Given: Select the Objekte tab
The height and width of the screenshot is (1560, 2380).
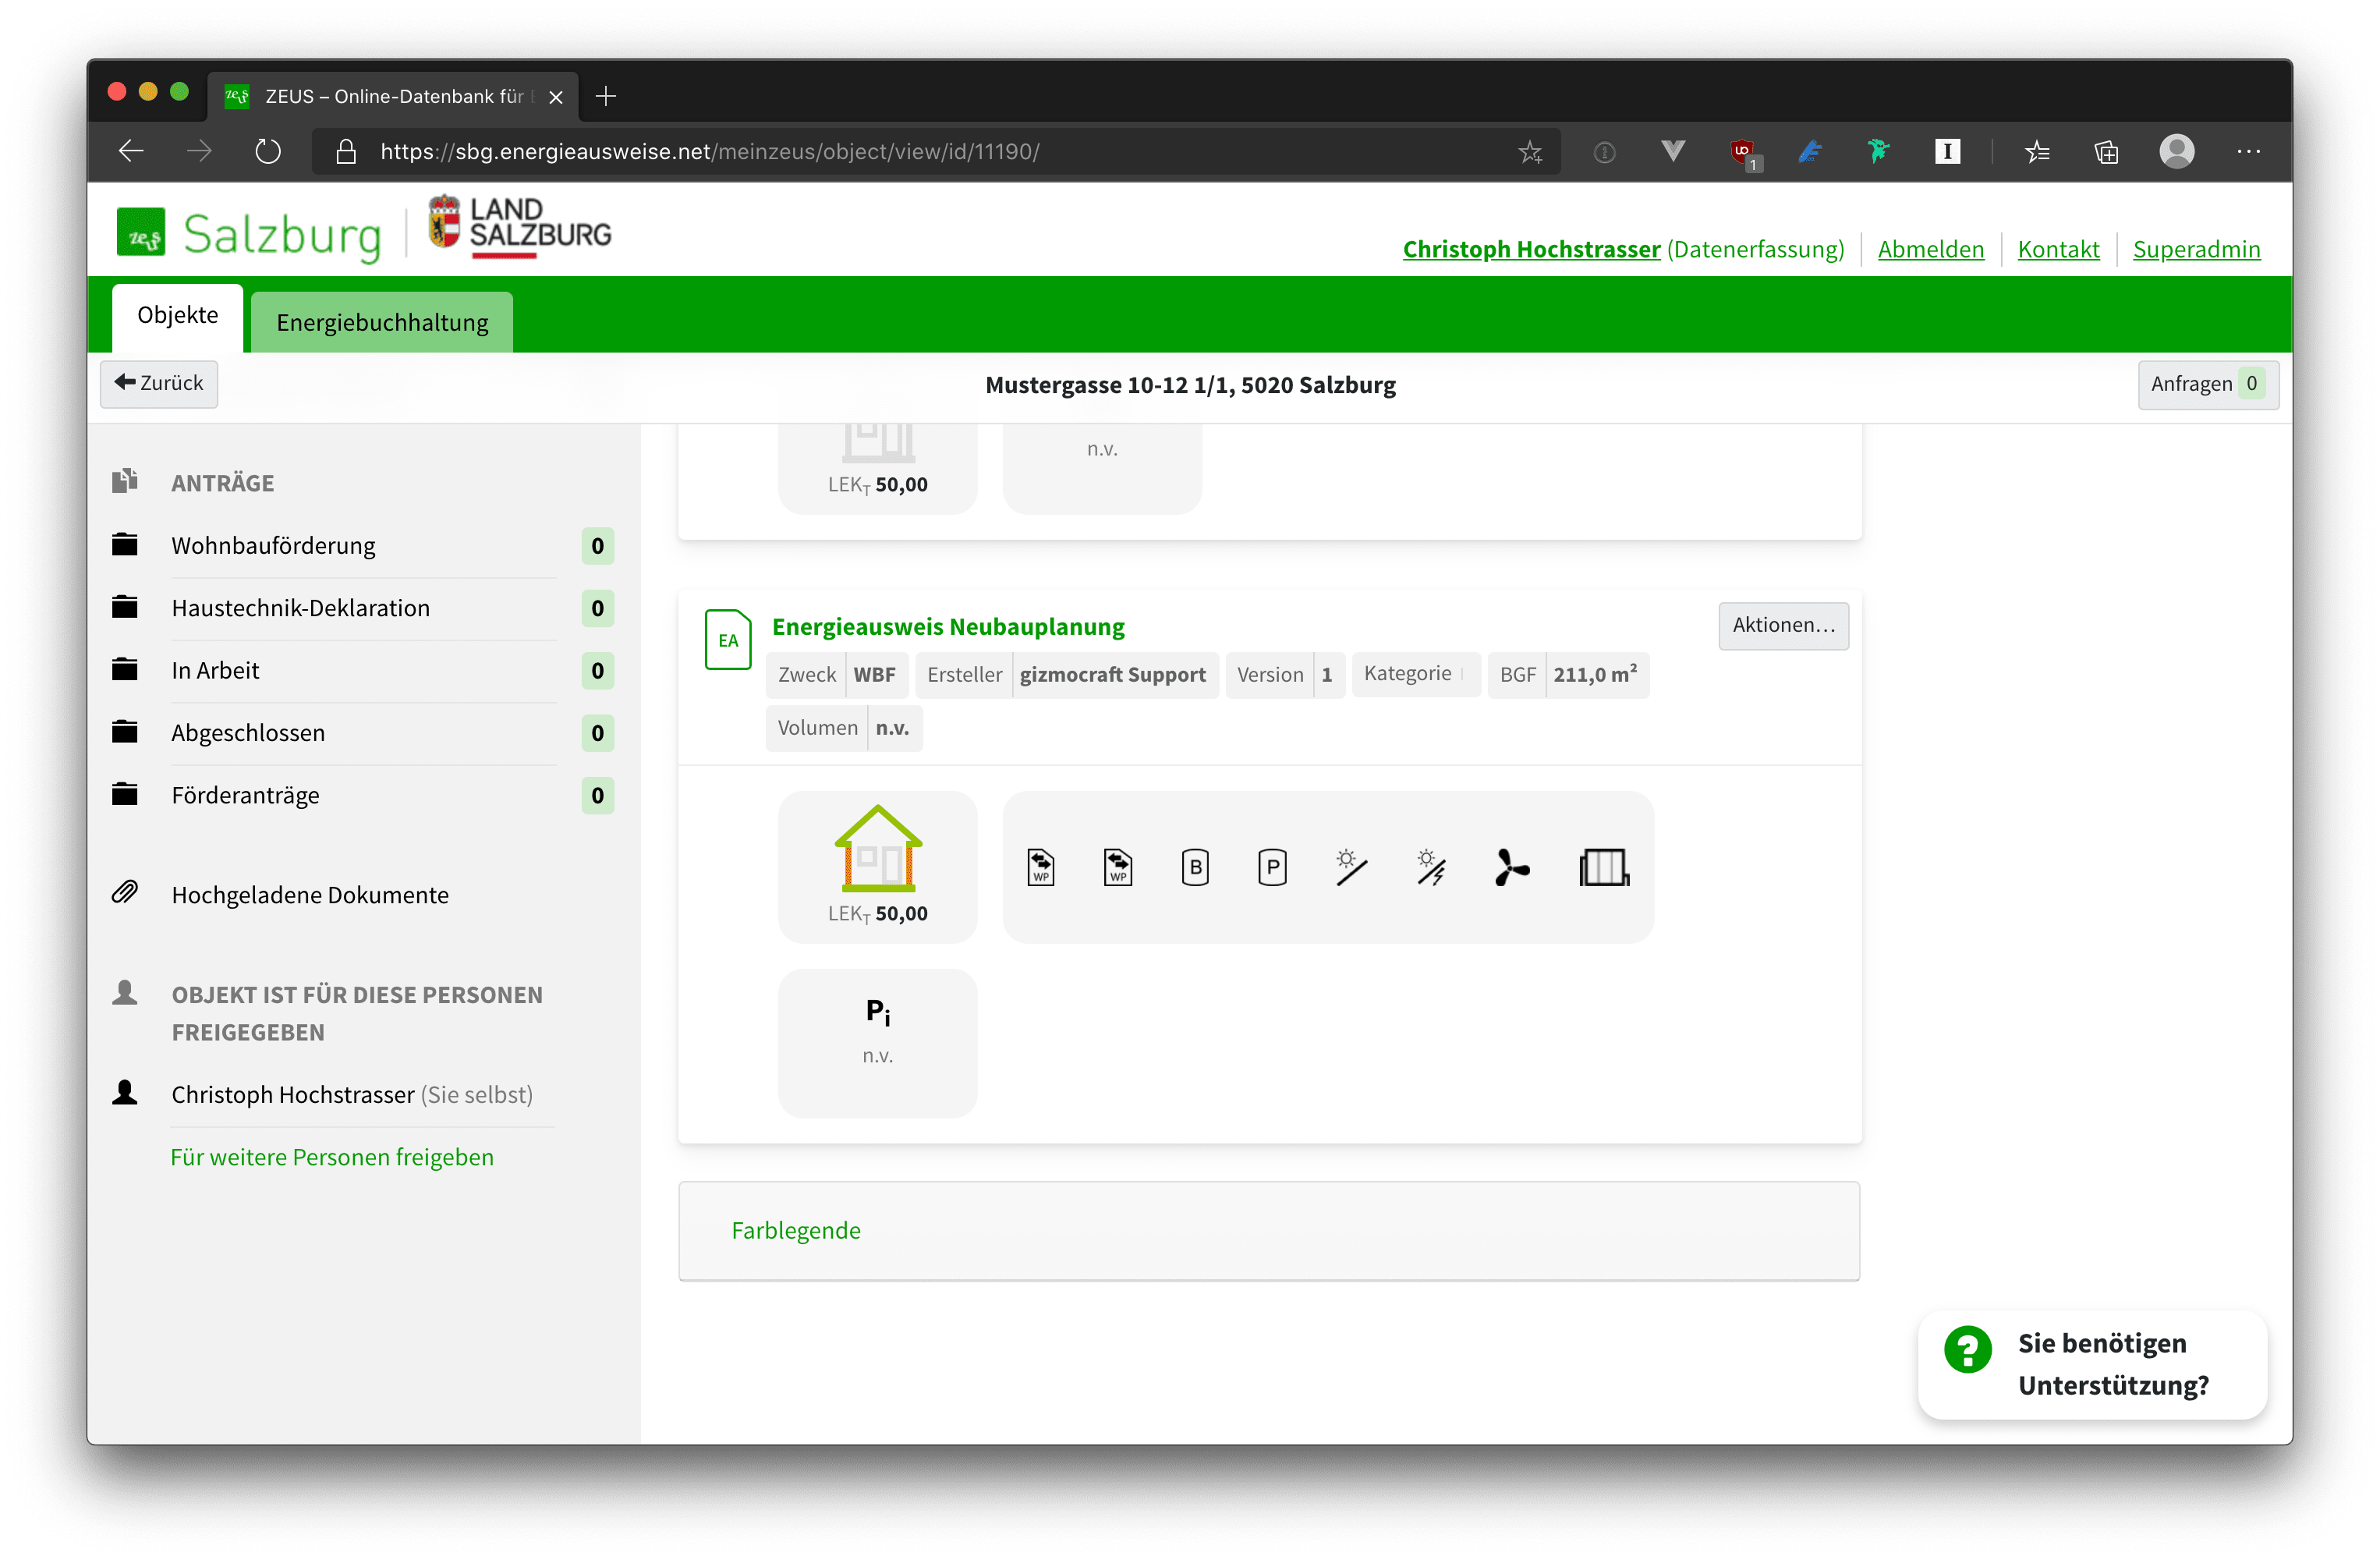Looking at the screenshot, I should (177, 316).
